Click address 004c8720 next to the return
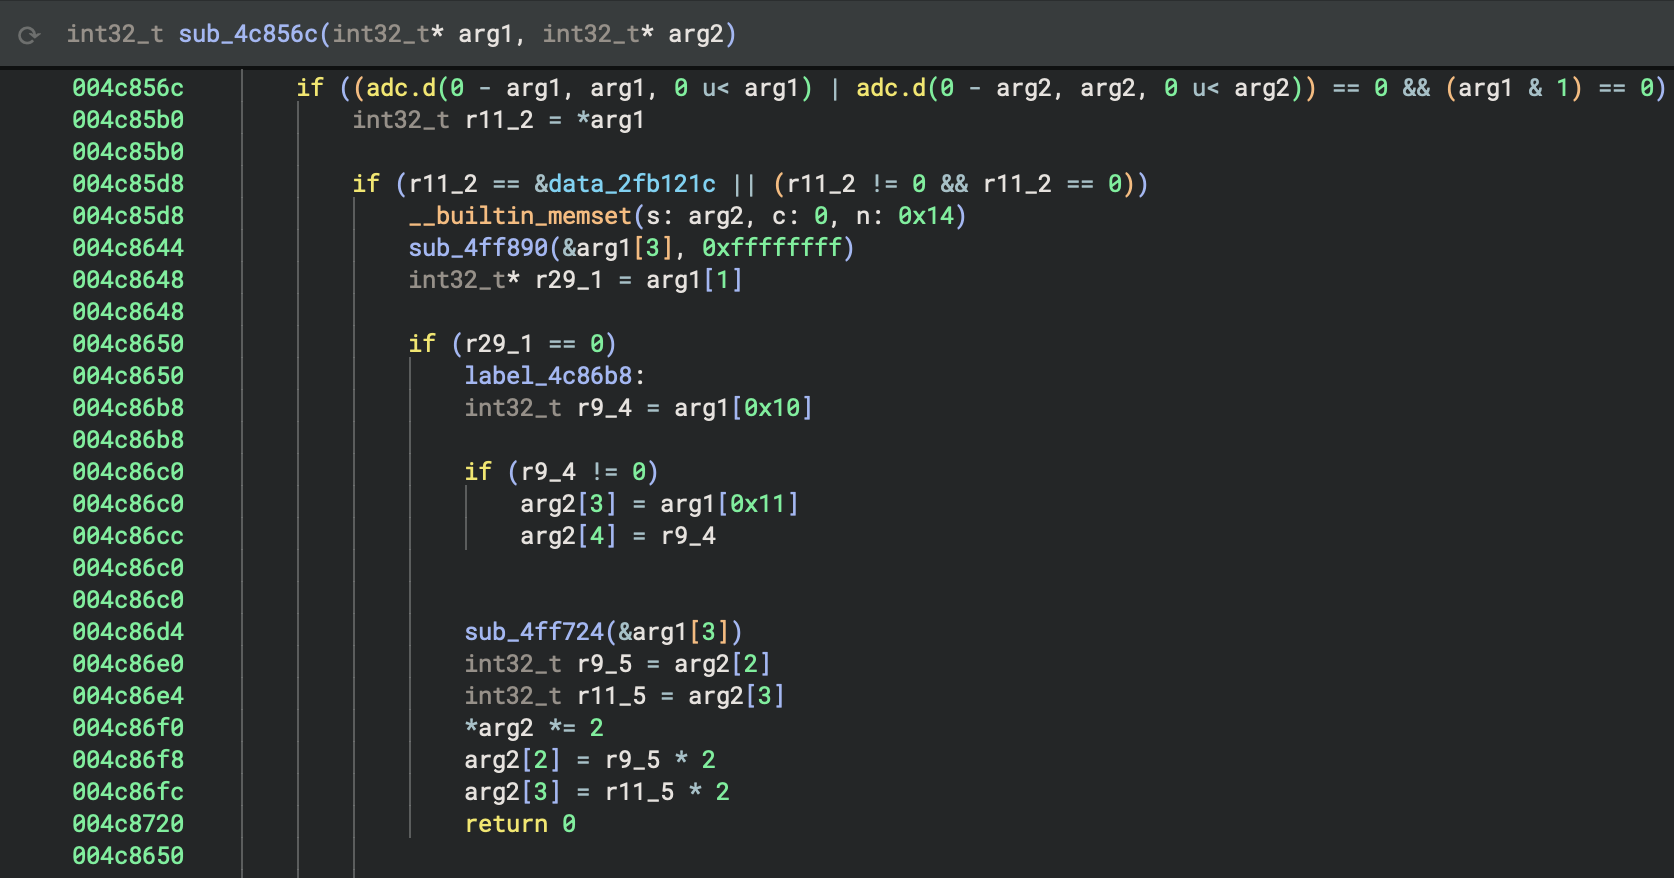The width and height of the screenshot is (1674, 878). [128, 824]
